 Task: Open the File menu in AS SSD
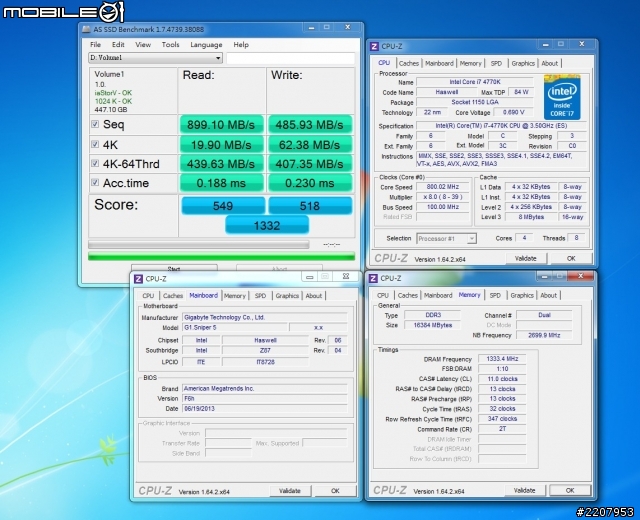(x=96, y=44)
